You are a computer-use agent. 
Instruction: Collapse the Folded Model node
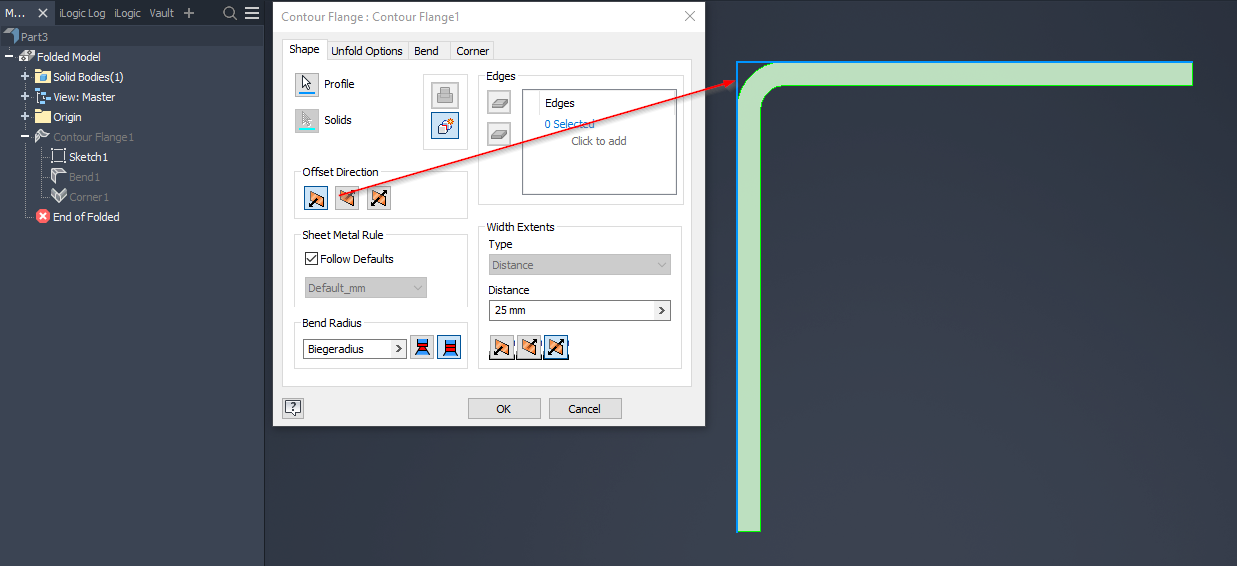pos(9,57)
